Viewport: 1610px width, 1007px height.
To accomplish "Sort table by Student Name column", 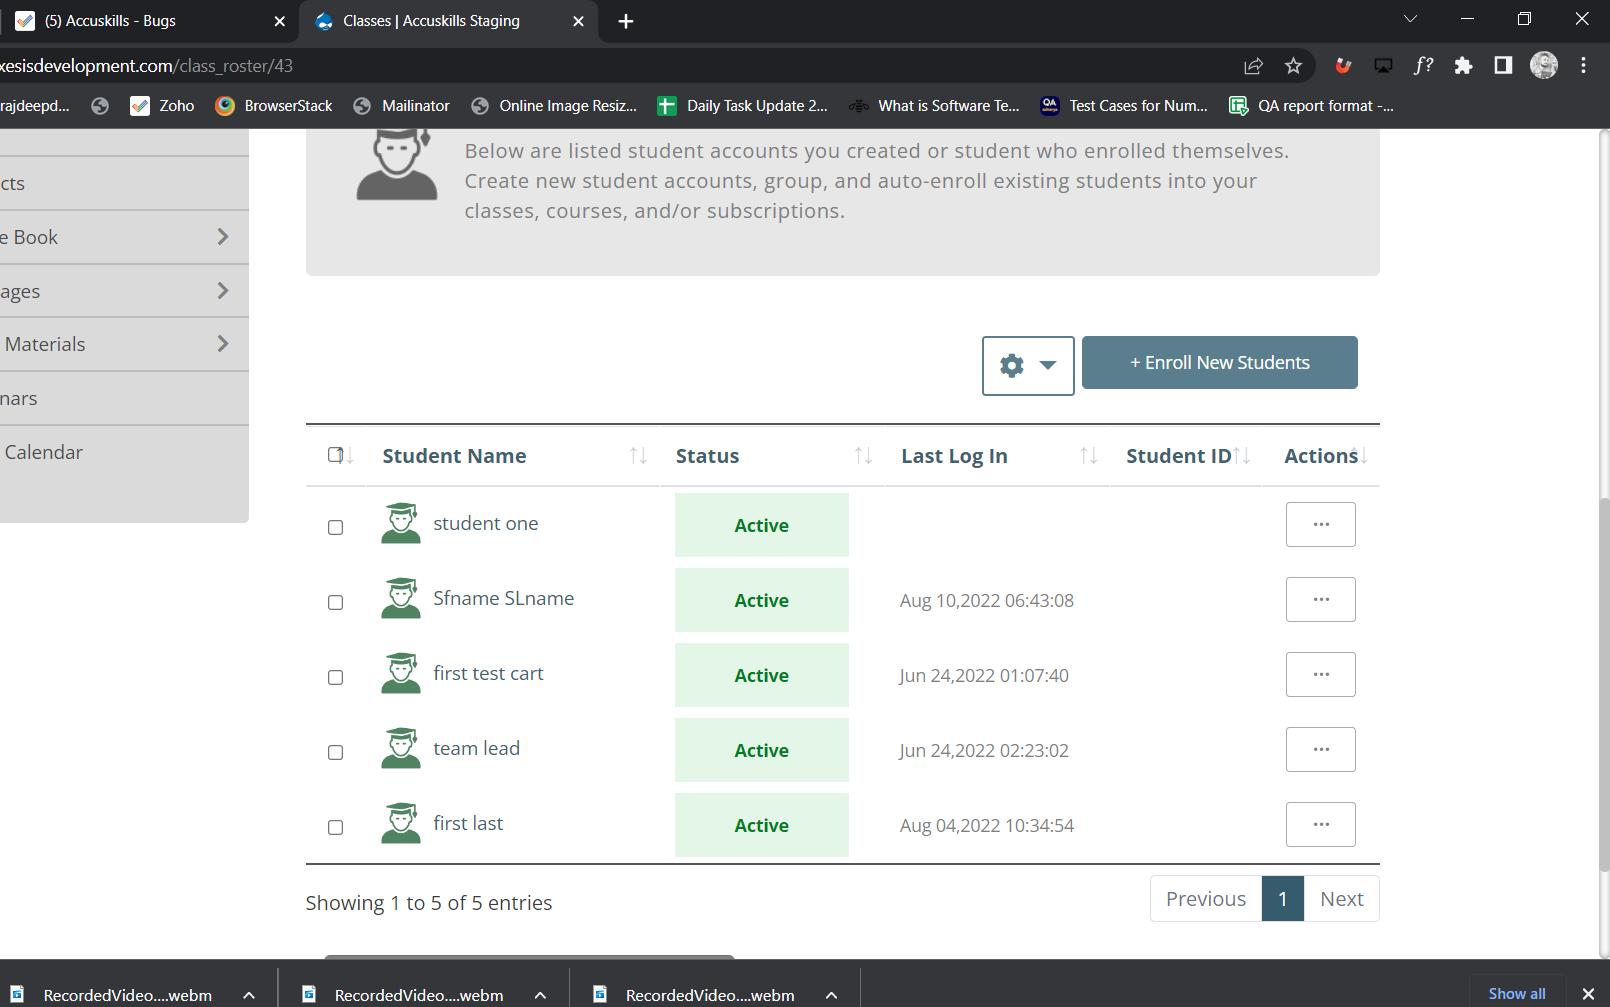I will click(x=454, y=456).
